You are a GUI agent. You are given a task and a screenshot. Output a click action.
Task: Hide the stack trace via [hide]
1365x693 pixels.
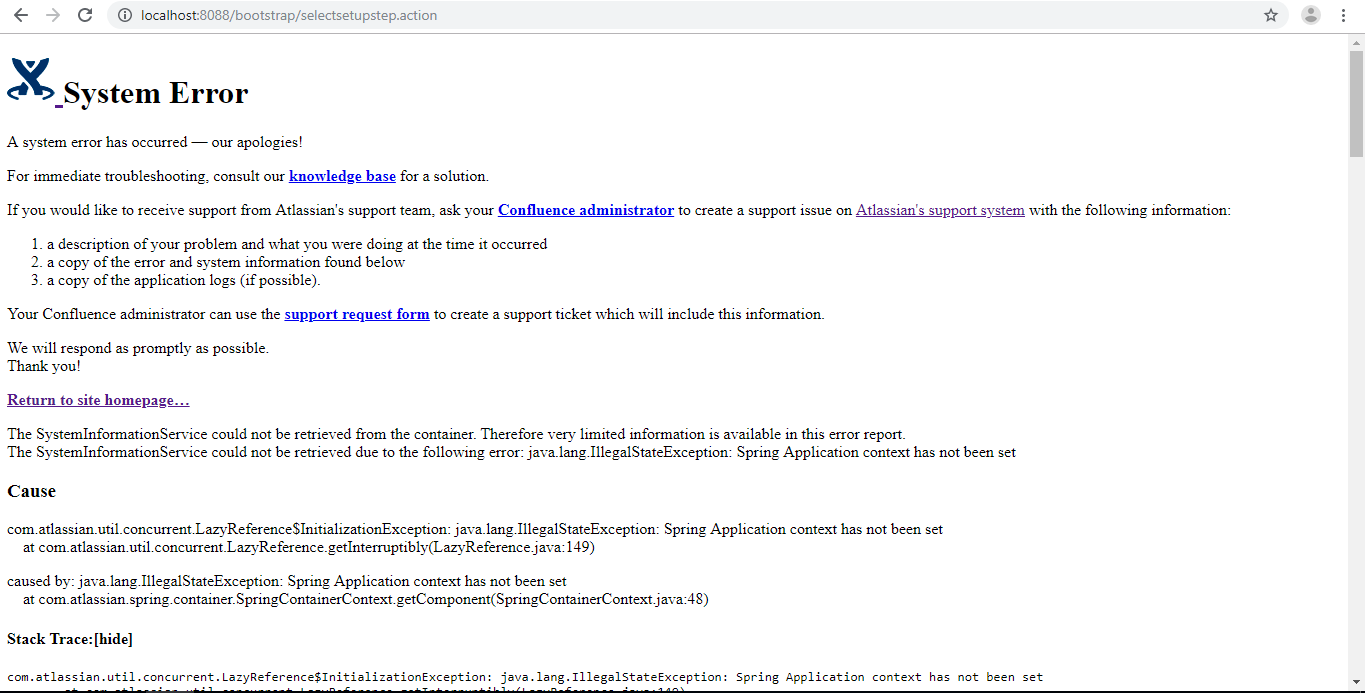click(113, 639)
